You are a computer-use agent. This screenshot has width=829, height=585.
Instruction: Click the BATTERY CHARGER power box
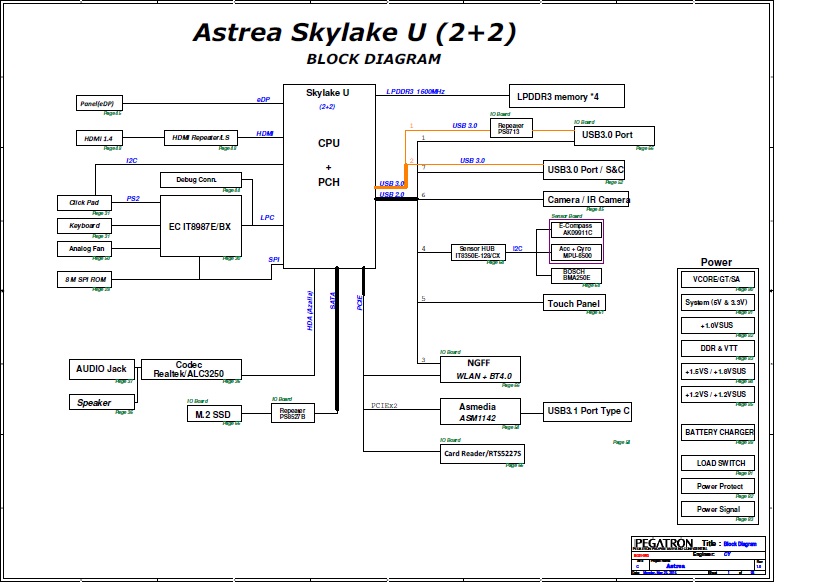(718, 432)
